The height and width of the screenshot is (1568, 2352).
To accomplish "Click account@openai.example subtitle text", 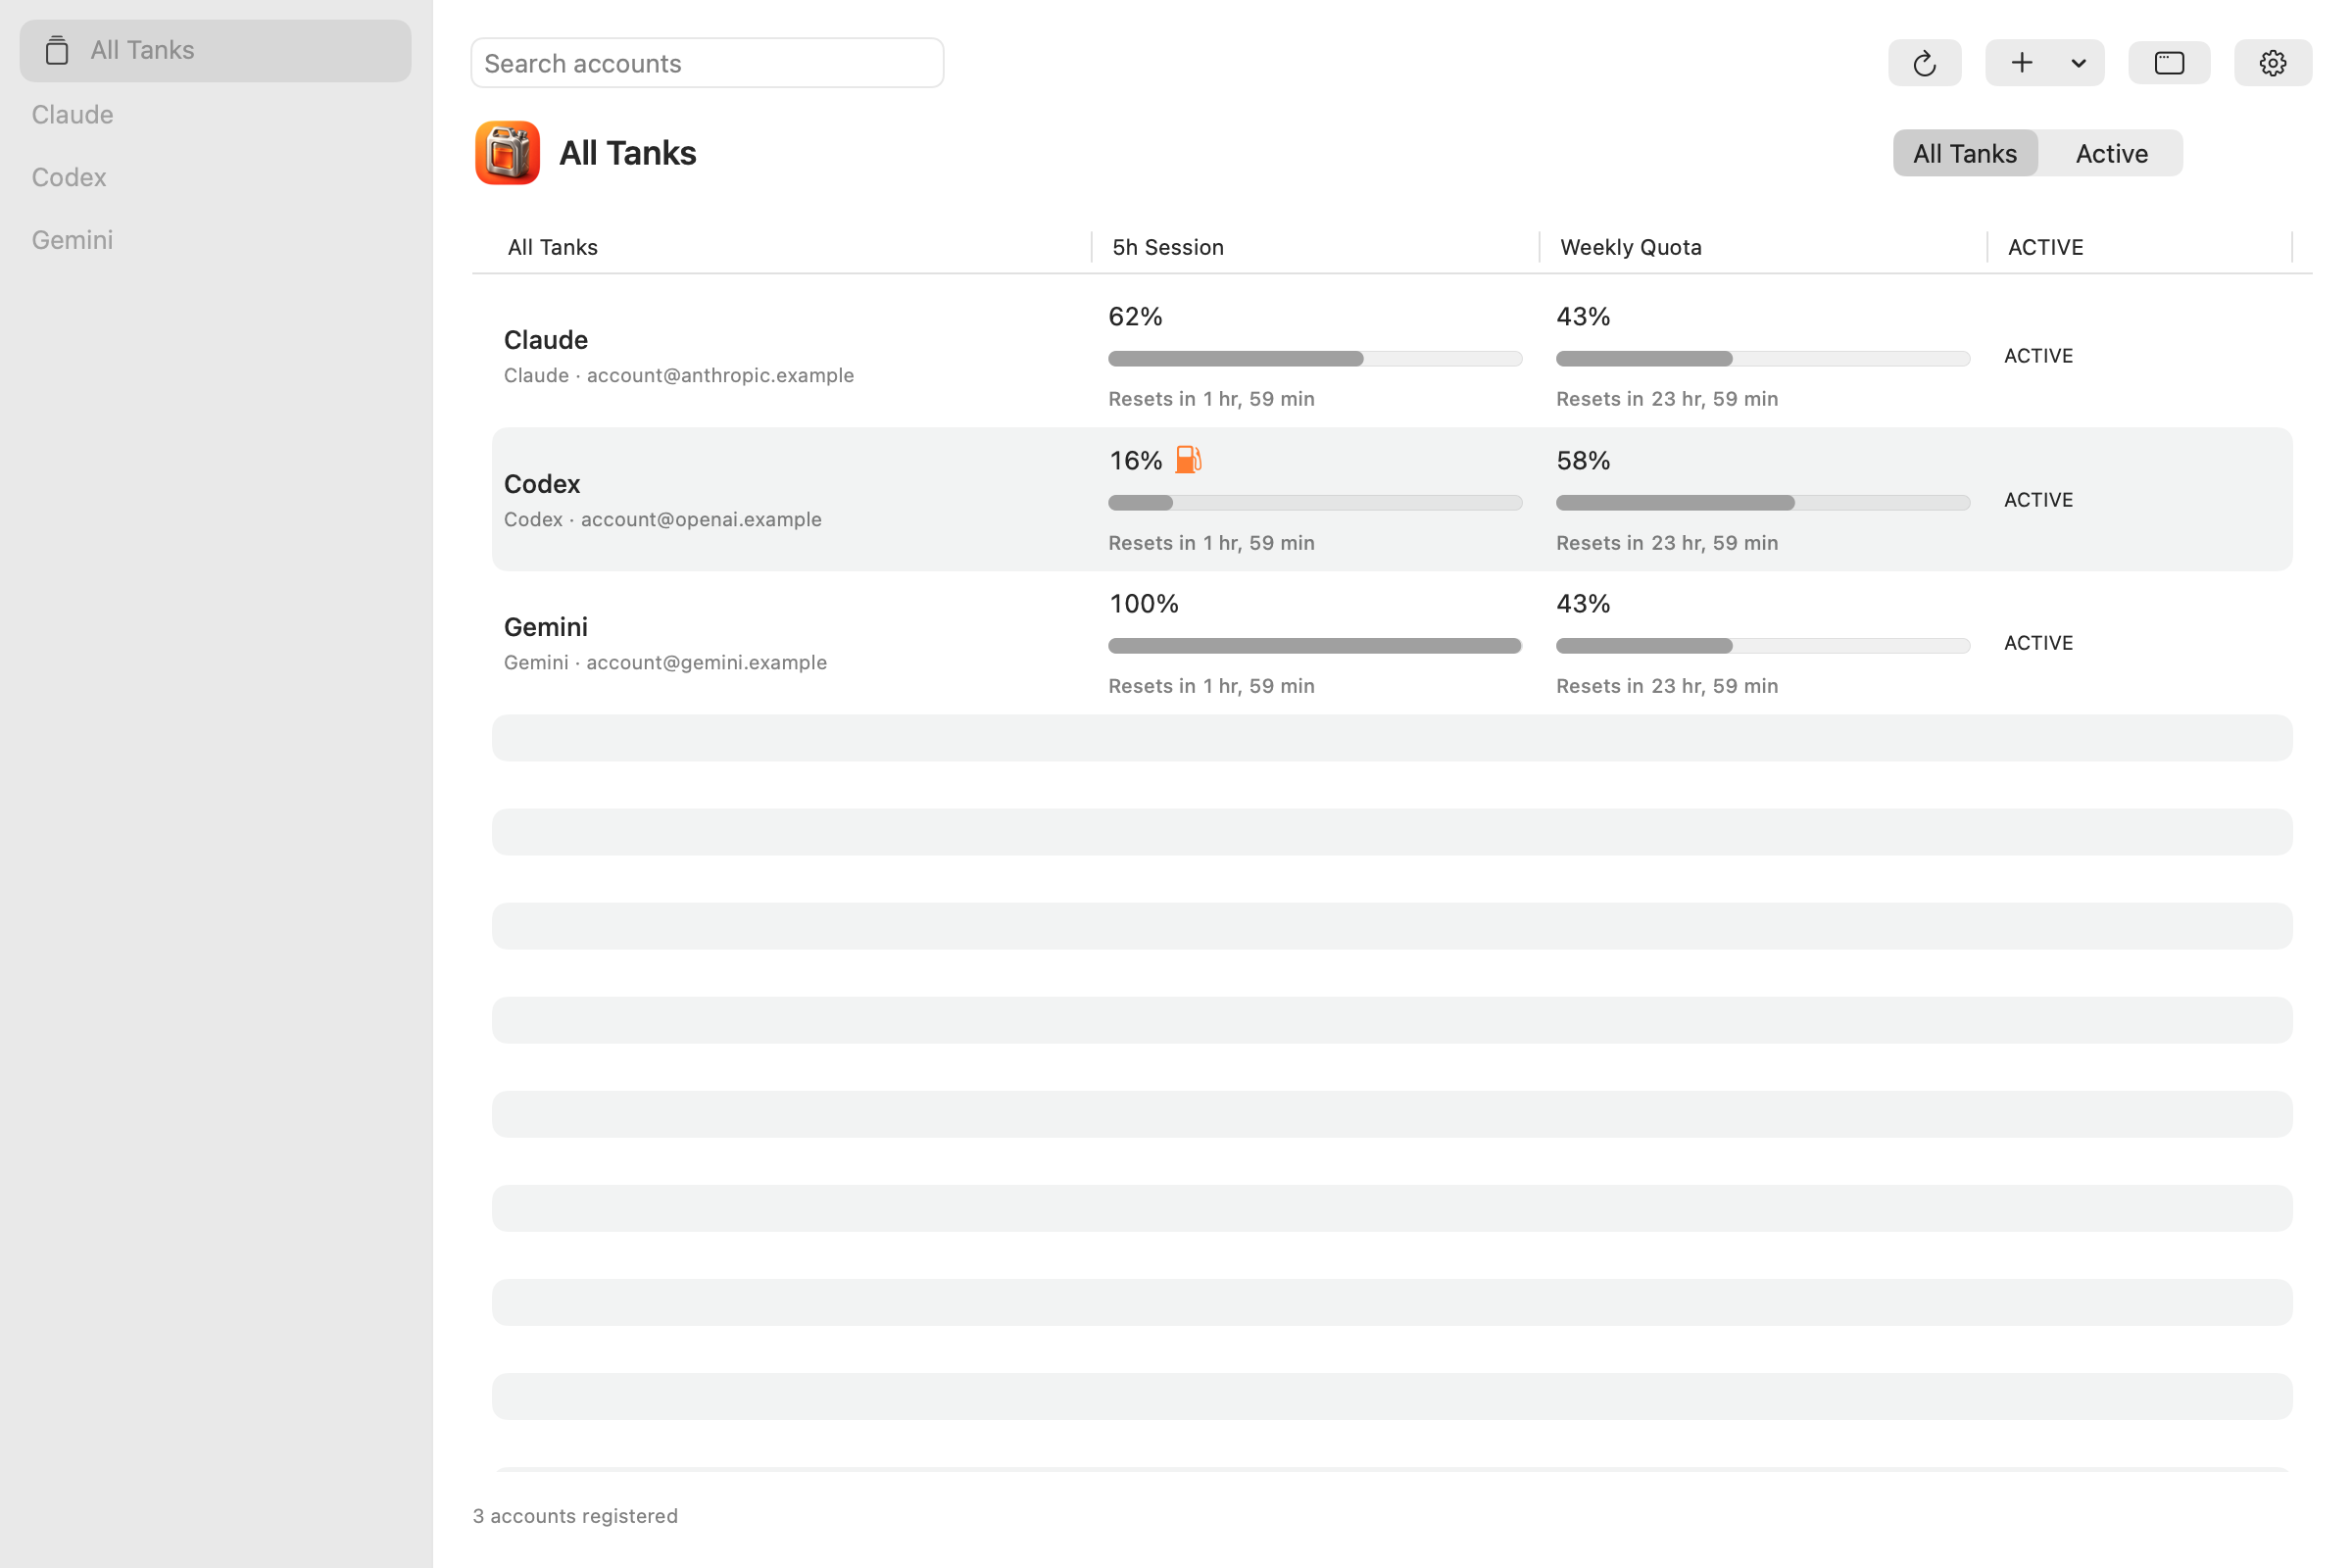I will (x=701, y=519).
